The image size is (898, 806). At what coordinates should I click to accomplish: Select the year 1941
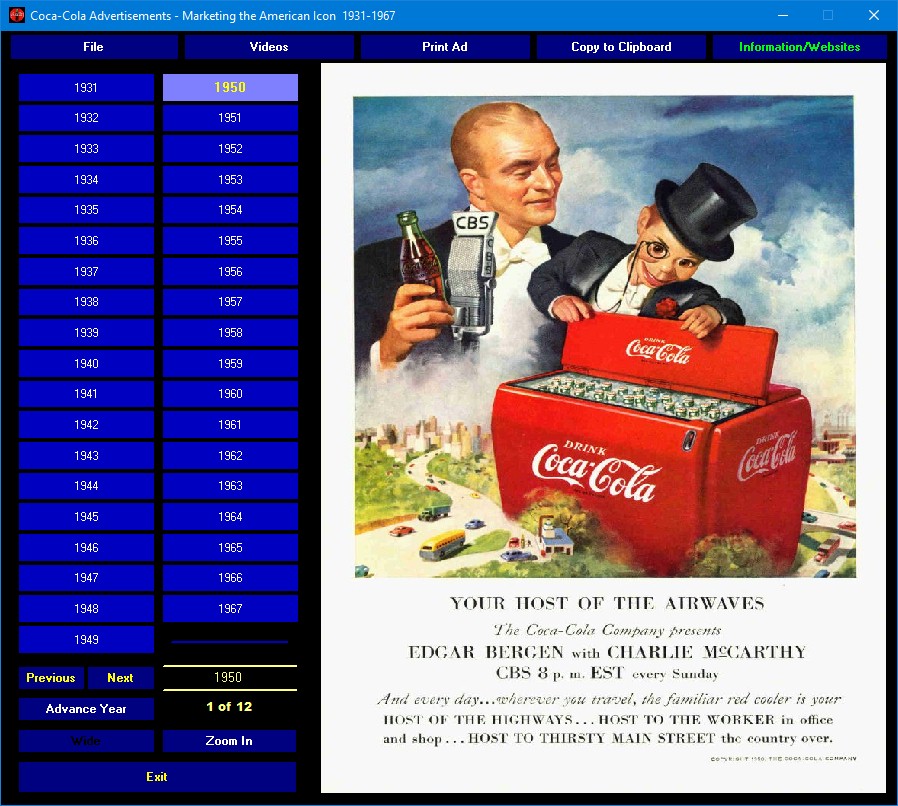point(86,394)
